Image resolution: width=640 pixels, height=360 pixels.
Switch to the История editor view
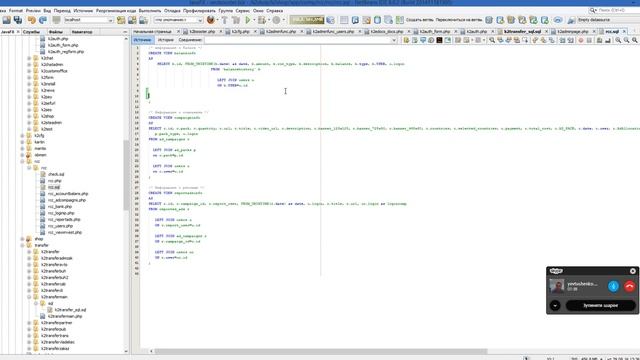[x=166, y=40]
